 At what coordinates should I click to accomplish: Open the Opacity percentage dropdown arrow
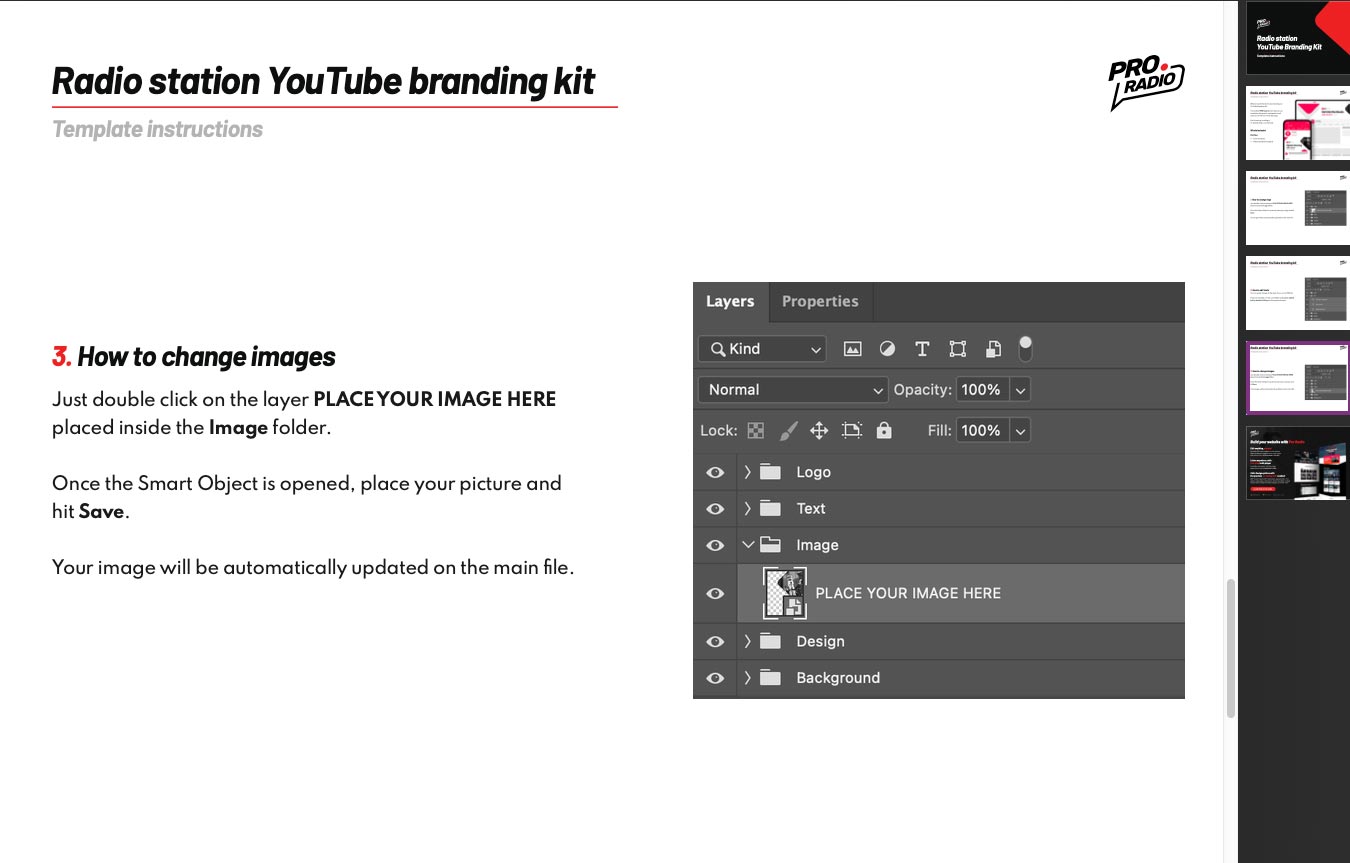[1020, 390]
